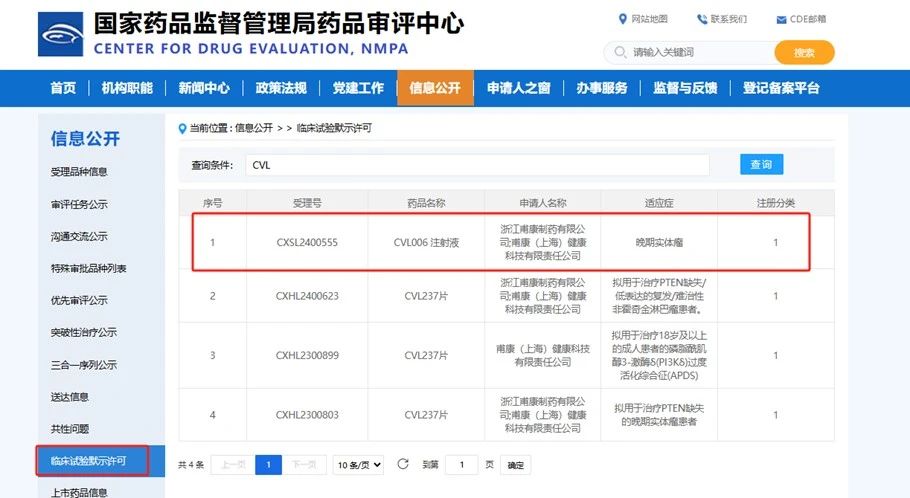The height and width of the screenshot is (498, 910).
Task: Open 临床试验默示许可 in the sidebar
Action: tap(87, 460)
